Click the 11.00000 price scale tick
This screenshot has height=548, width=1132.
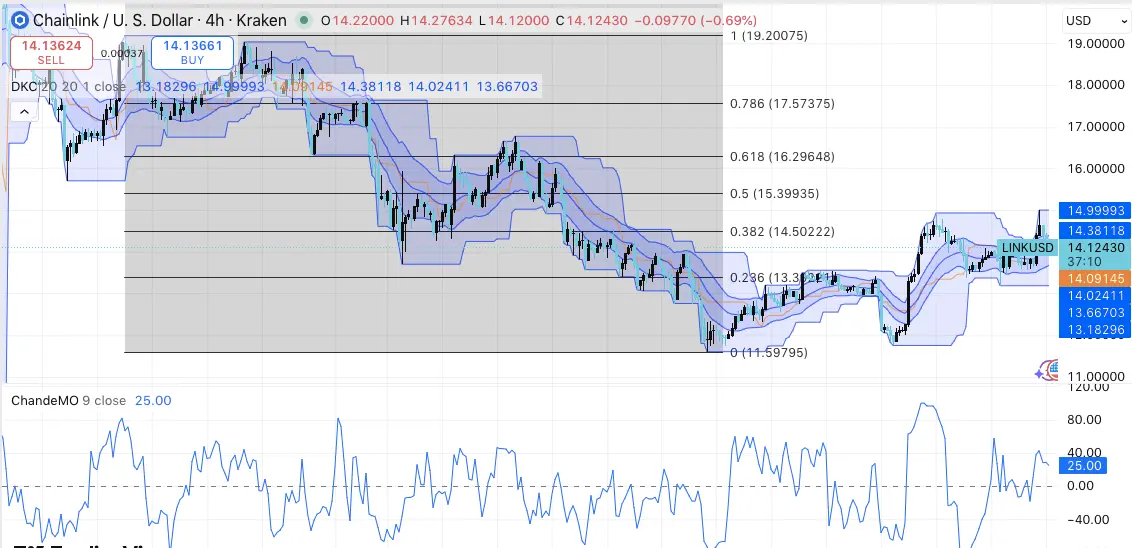(x=1096, y=377)
